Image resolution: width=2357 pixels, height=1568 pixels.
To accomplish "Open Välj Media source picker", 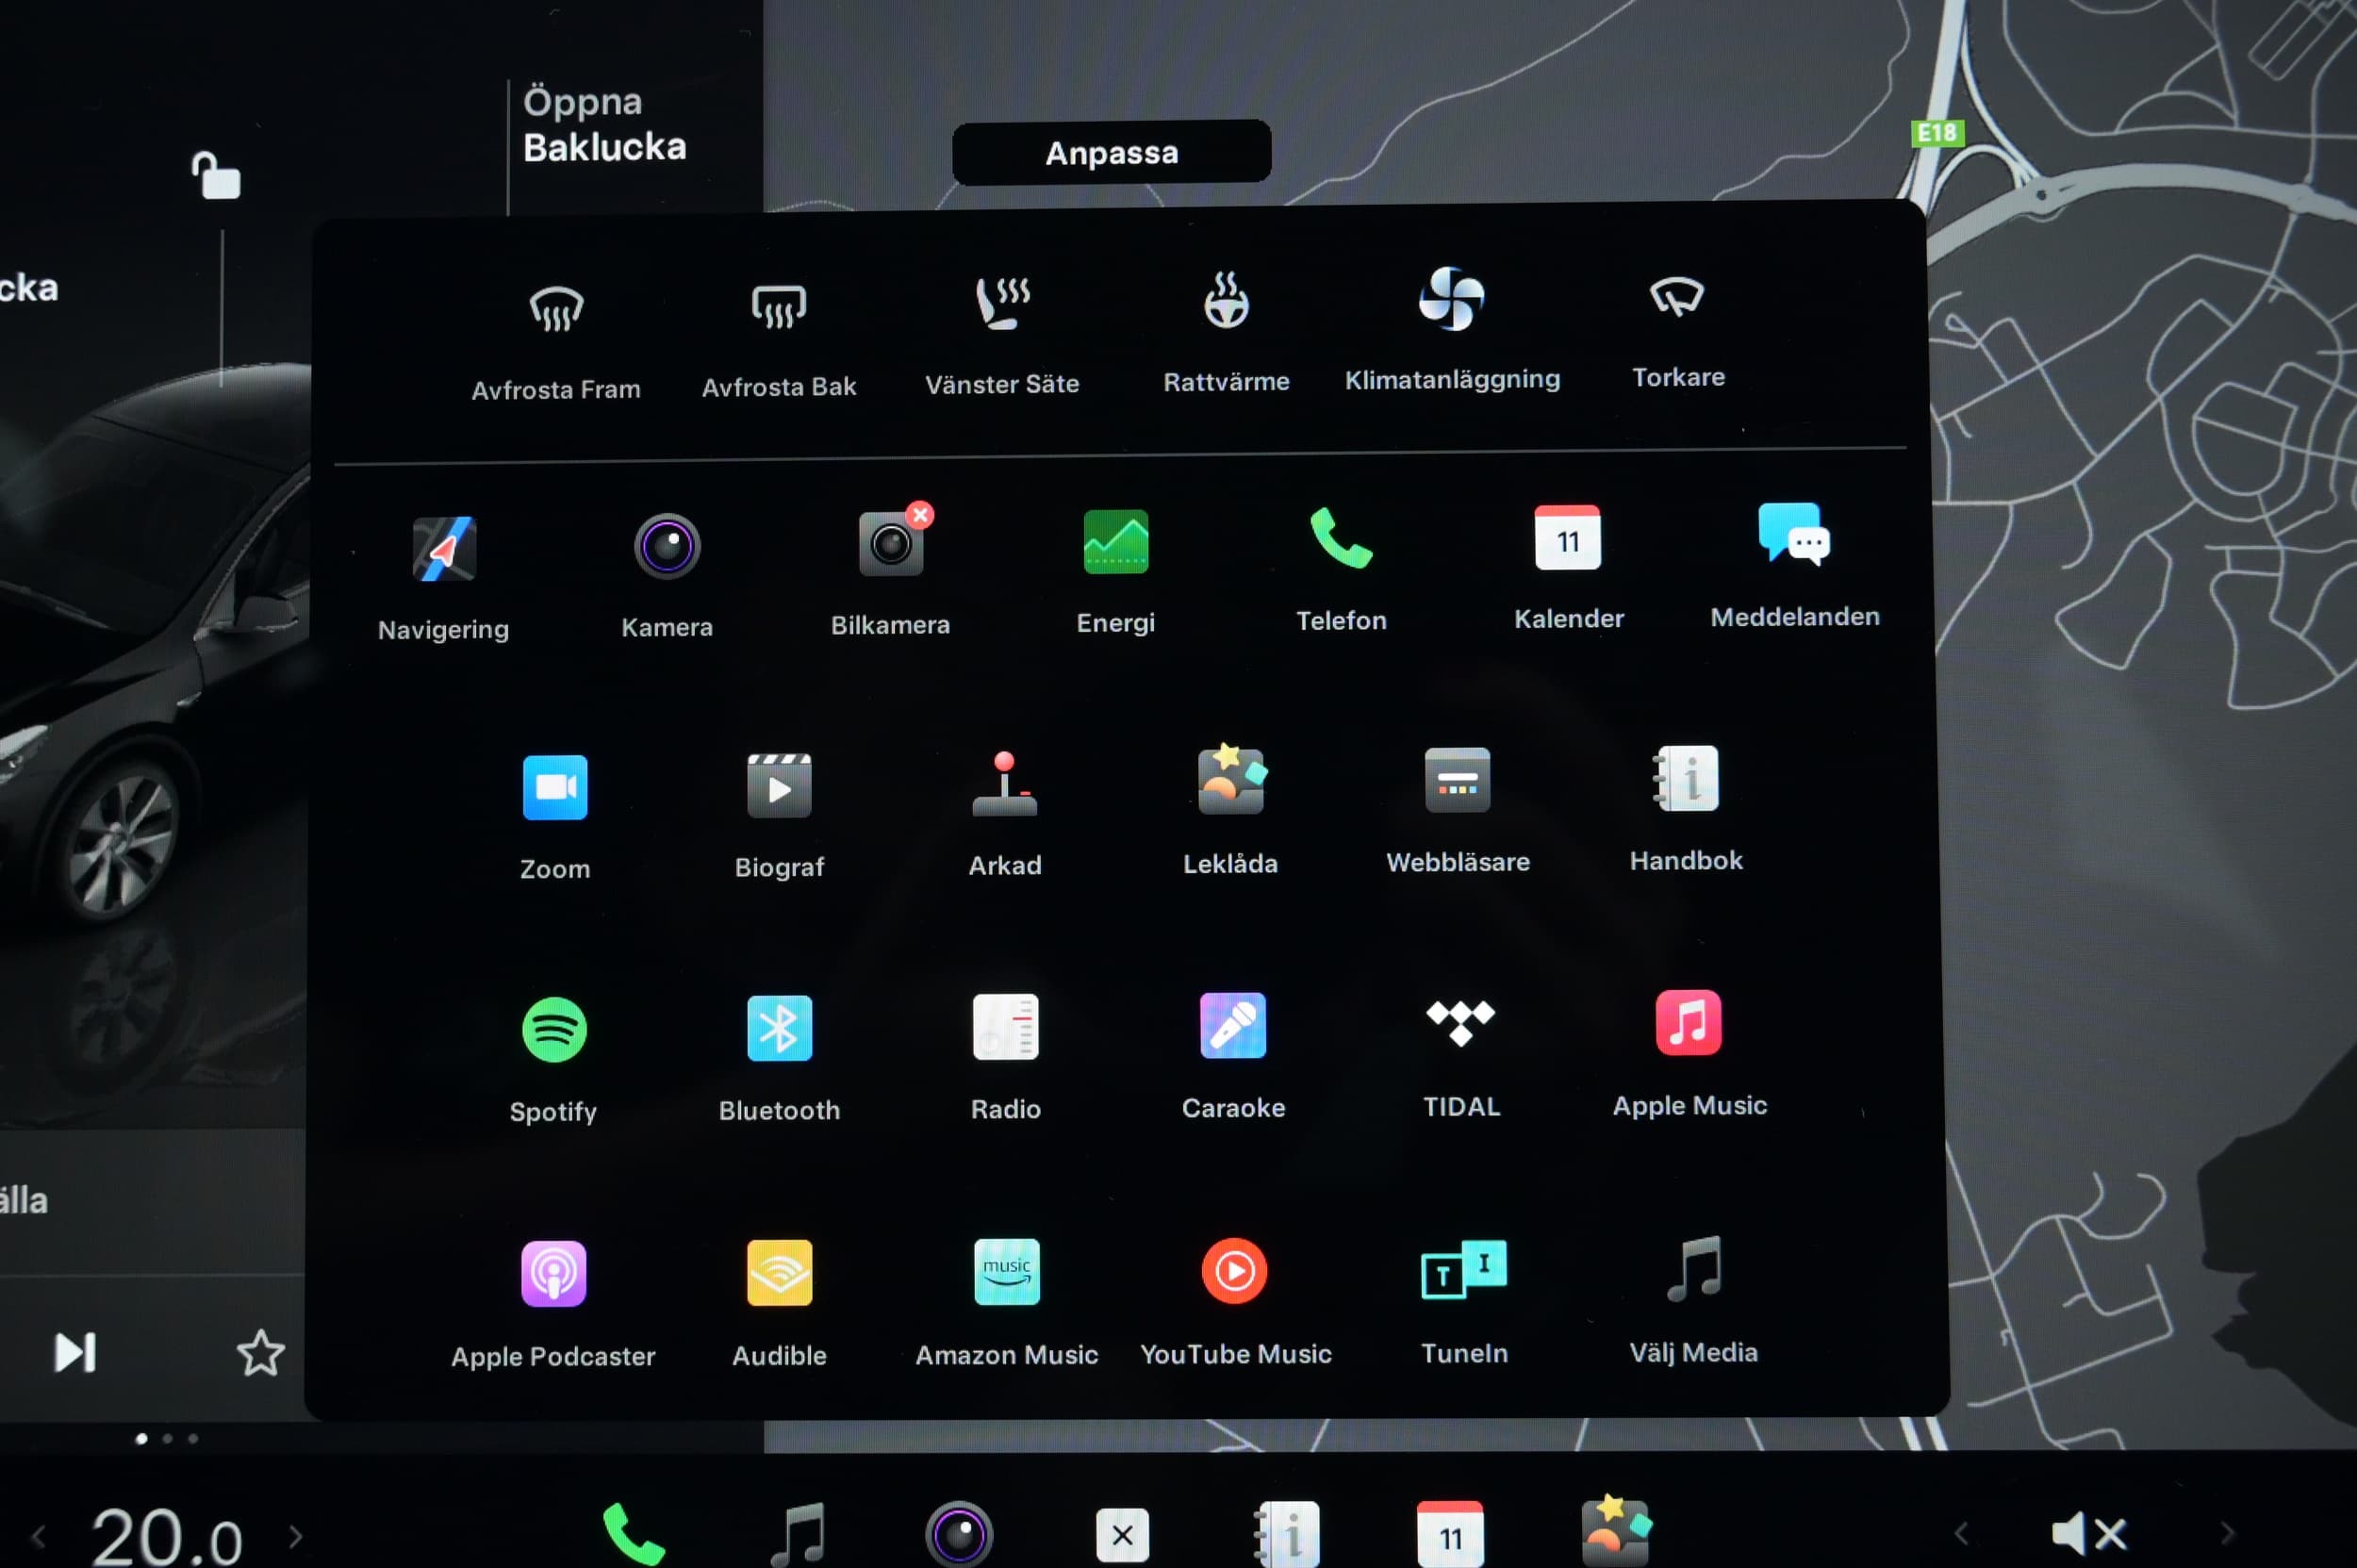I will 1694,1269.
